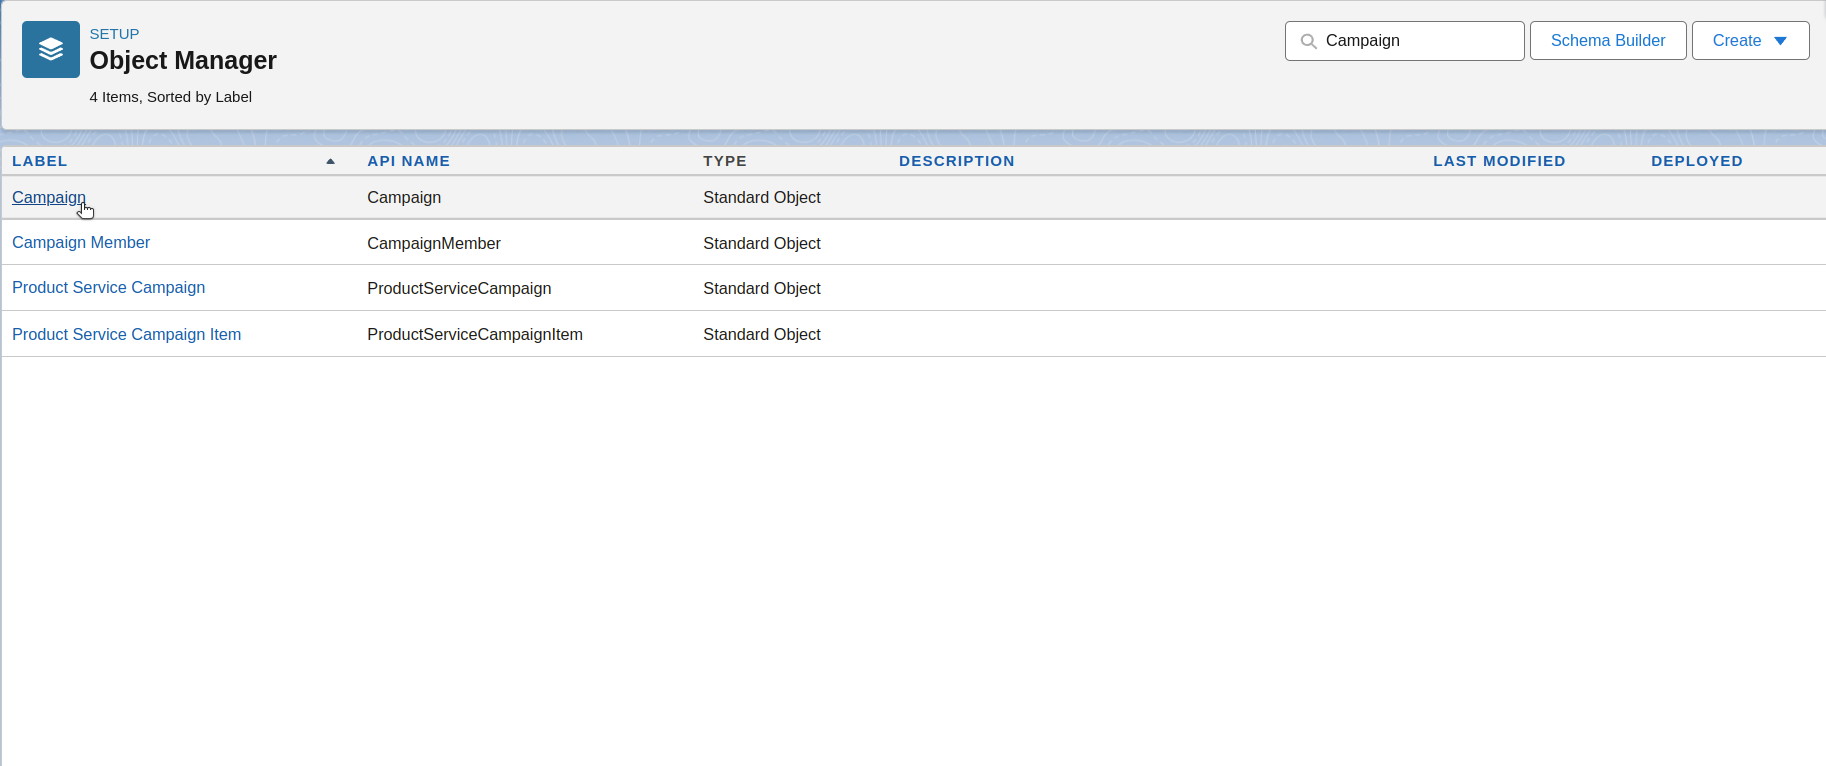Screen dimensions: 1826x766
Task: Click the SETUP breadcrumb text
Action: (x=114, y=34)
